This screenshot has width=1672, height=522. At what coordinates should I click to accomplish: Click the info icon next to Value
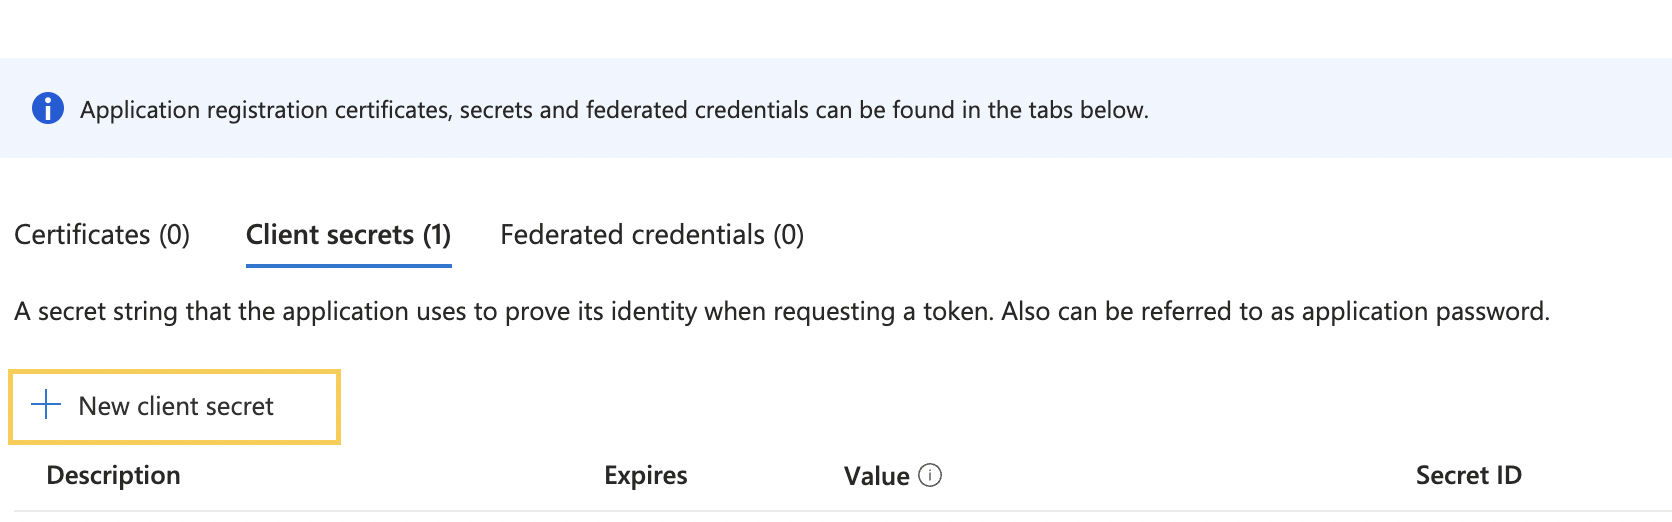(x=930, y=475)
